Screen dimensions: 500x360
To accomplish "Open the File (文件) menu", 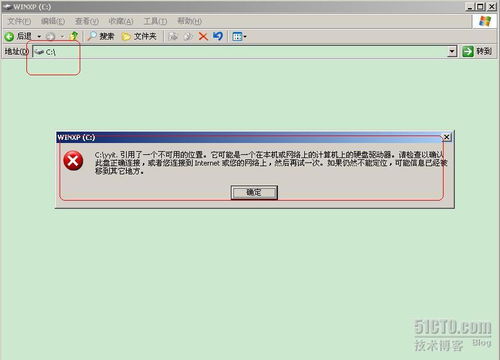I will pos(19,21).
